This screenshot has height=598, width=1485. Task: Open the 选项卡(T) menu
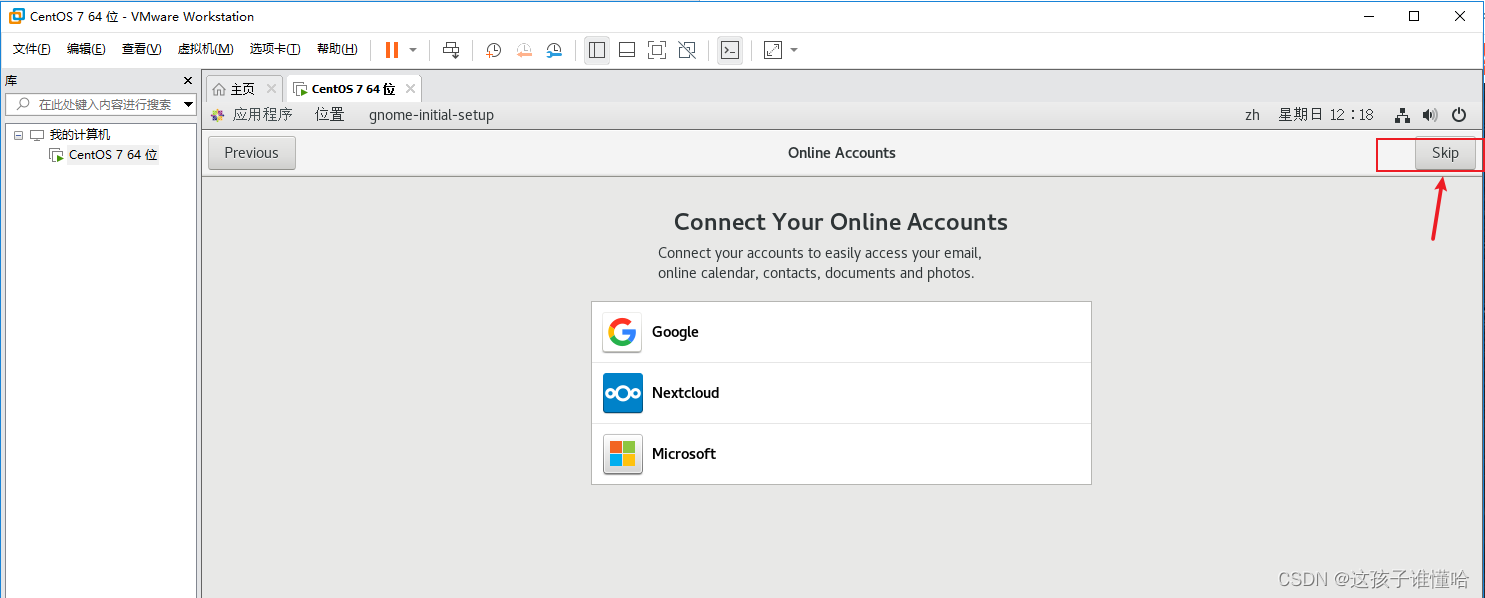[x=275, y=49]
